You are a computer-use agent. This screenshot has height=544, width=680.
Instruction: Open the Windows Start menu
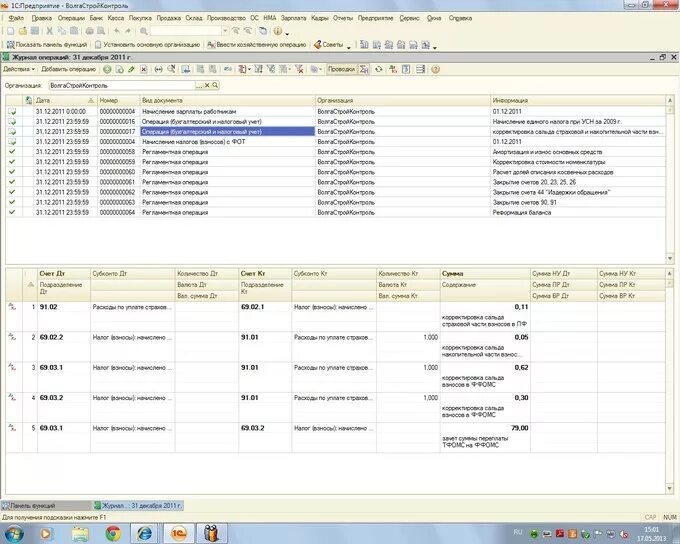pos(14,533)
